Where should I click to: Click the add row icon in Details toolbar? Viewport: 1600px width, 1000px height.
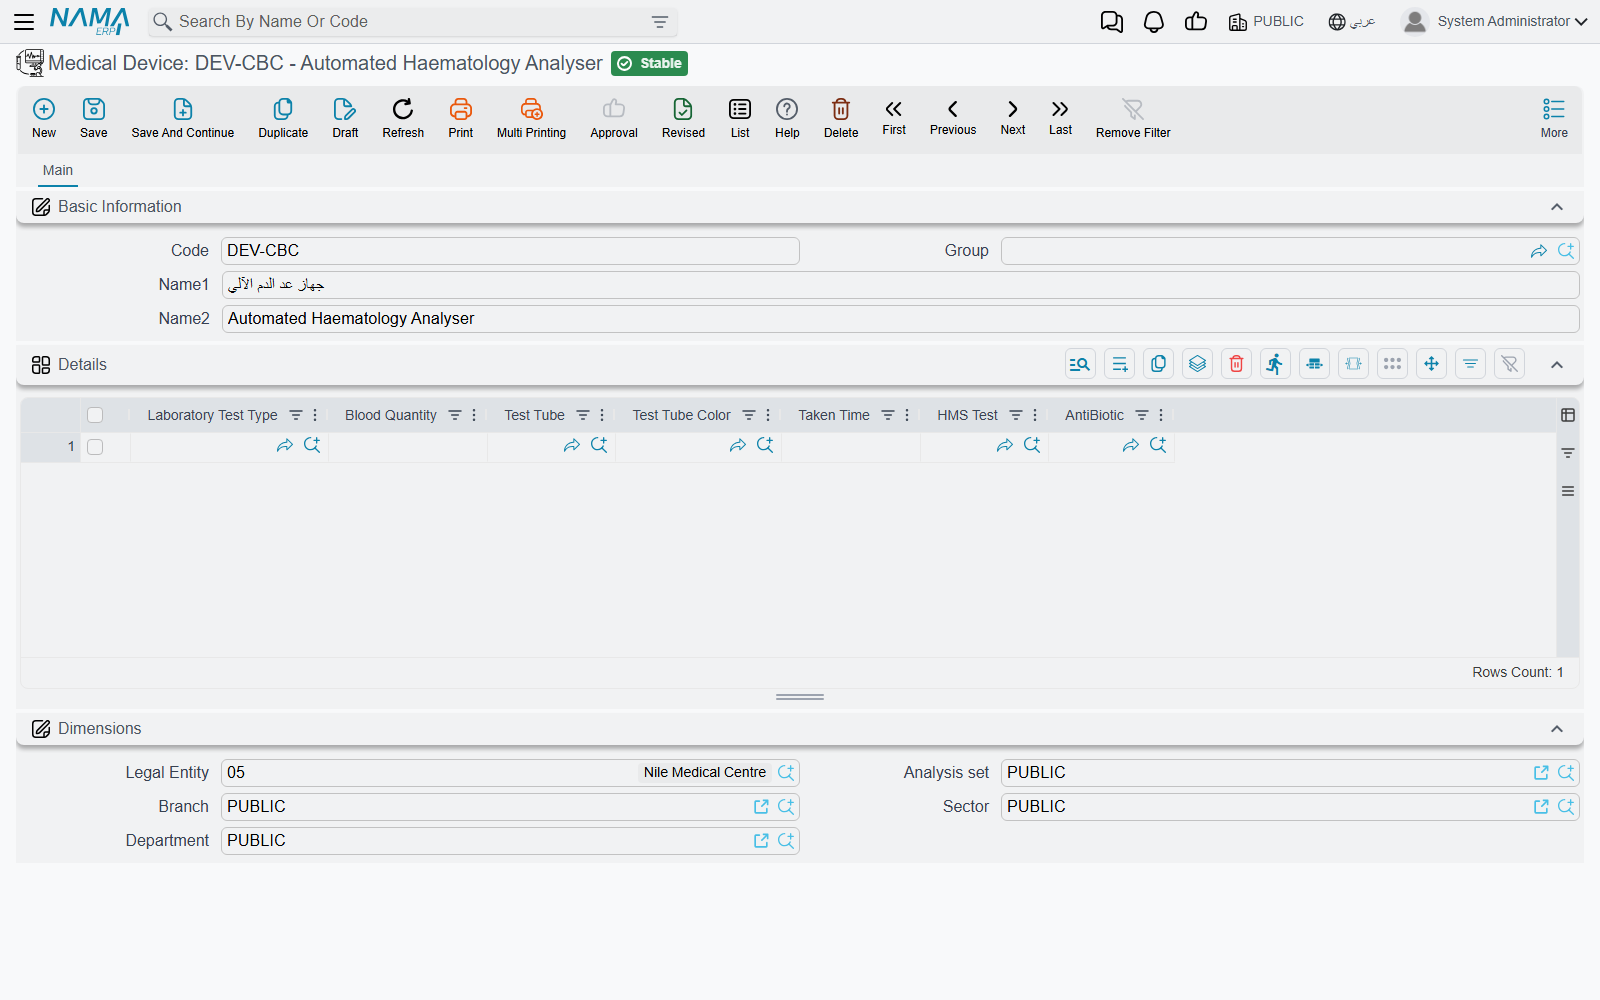tap(1120, 364)
